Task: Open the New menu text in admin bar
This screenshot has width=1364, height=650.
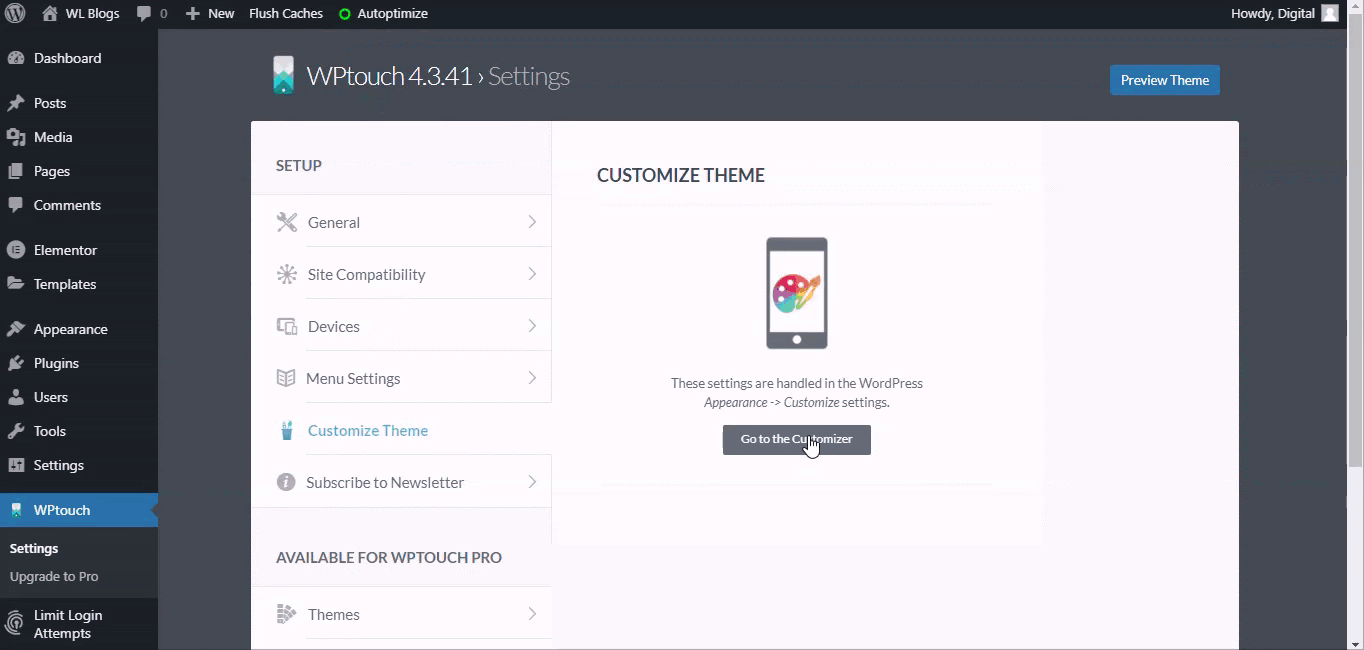Action: 221,14
